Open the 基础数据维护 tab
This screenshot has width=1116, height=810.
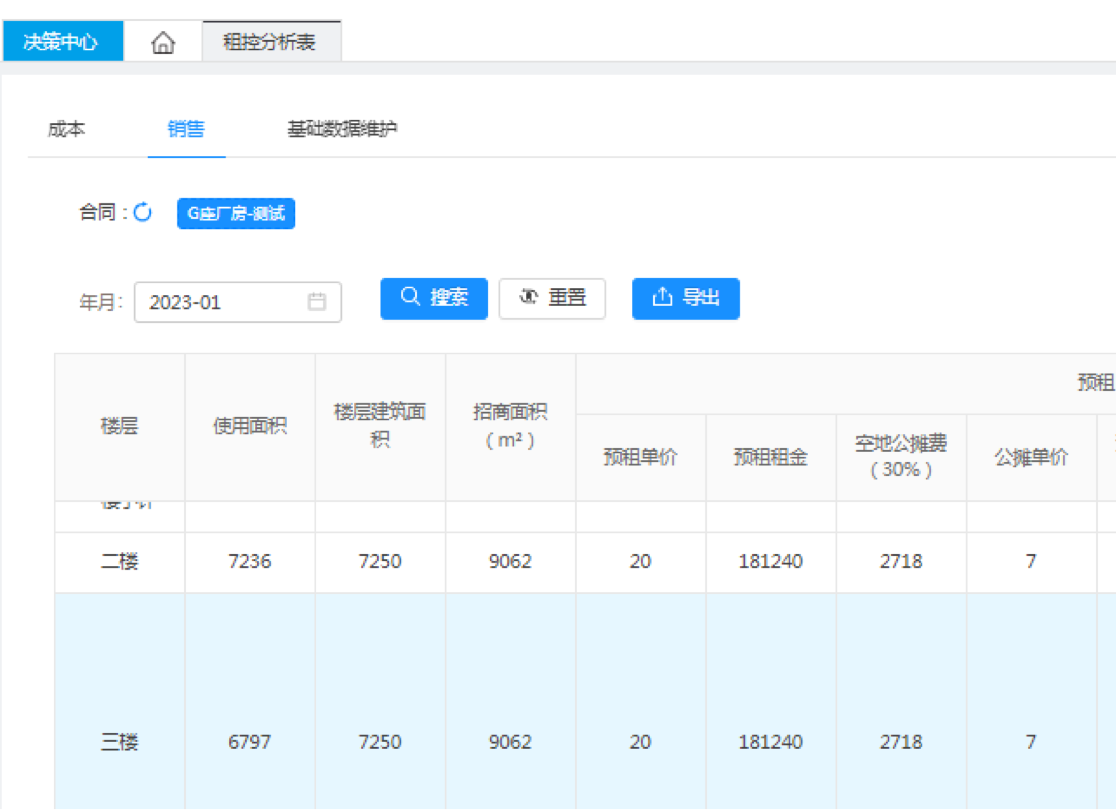coord(342,129)
